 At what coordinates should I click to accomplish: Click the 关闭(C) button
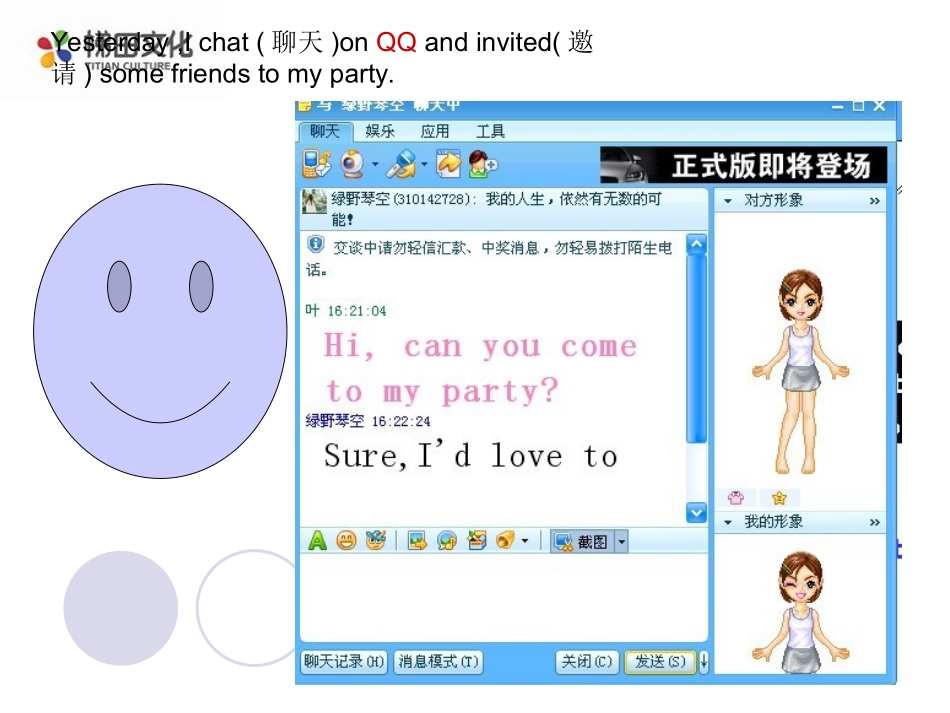[x=587, y=662]
